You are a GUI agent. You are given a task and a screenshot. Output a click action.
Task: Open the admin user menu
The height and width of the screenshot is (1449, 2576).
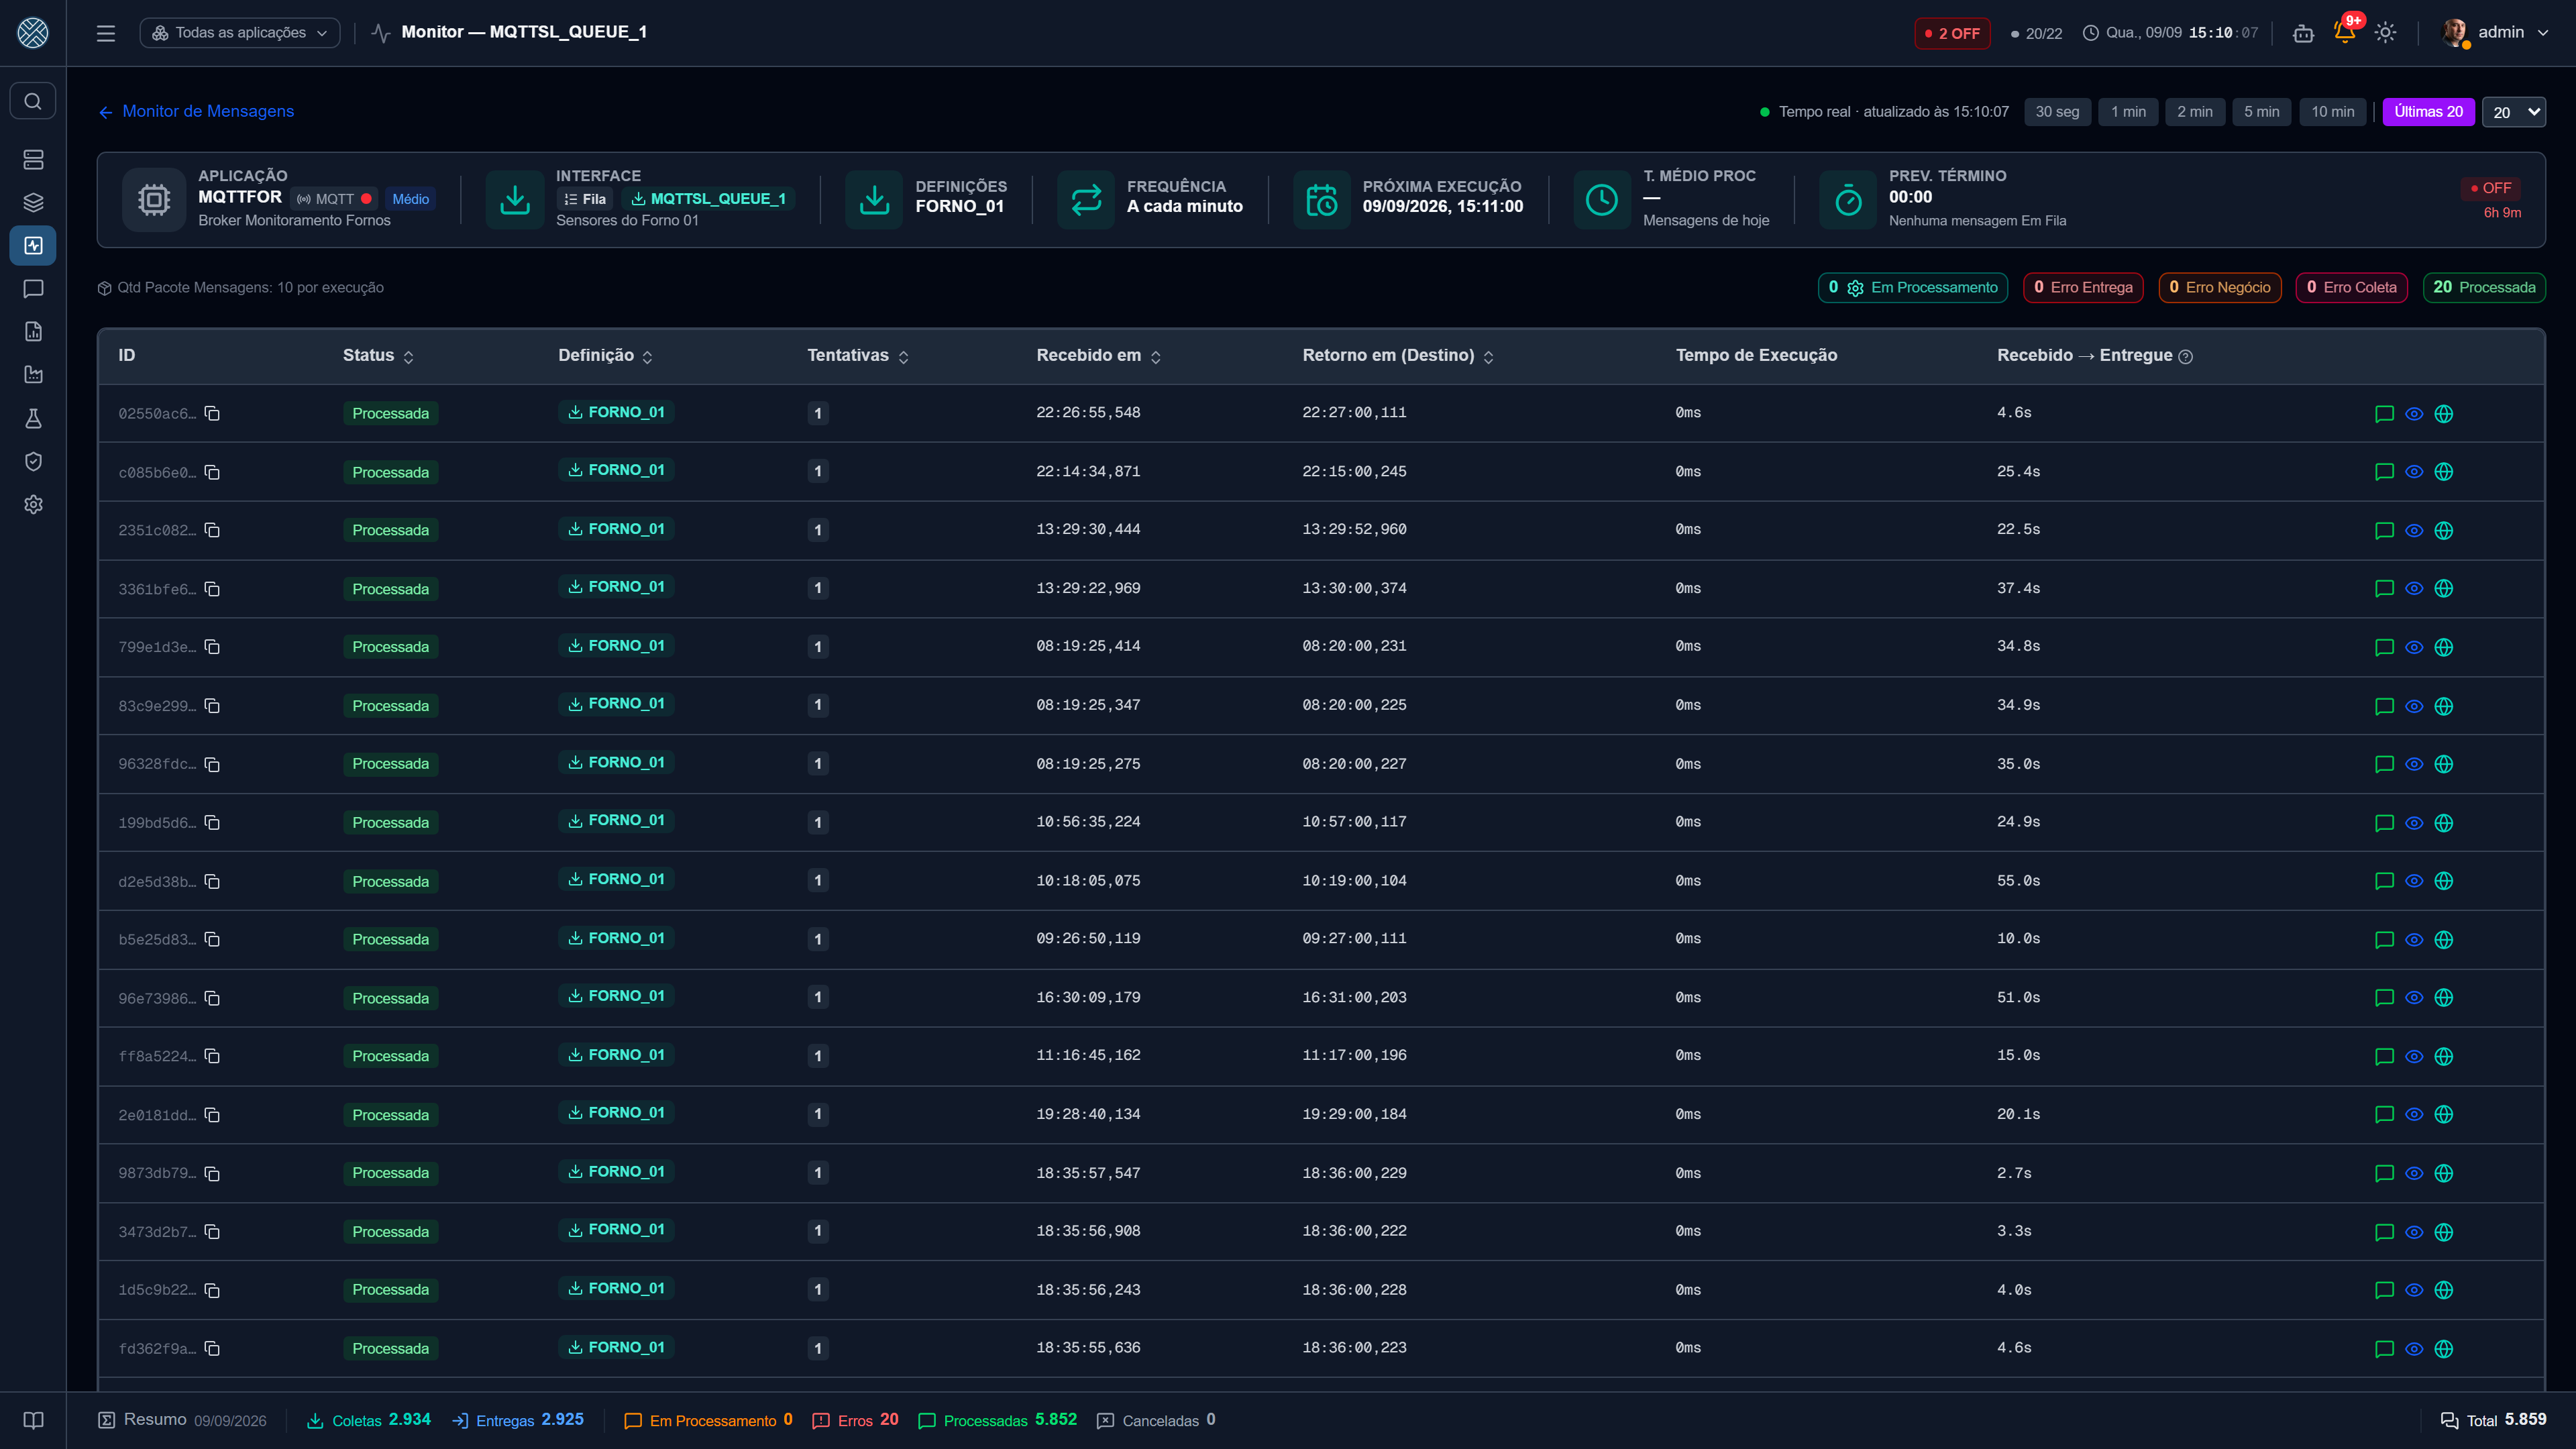(2496, 33)
